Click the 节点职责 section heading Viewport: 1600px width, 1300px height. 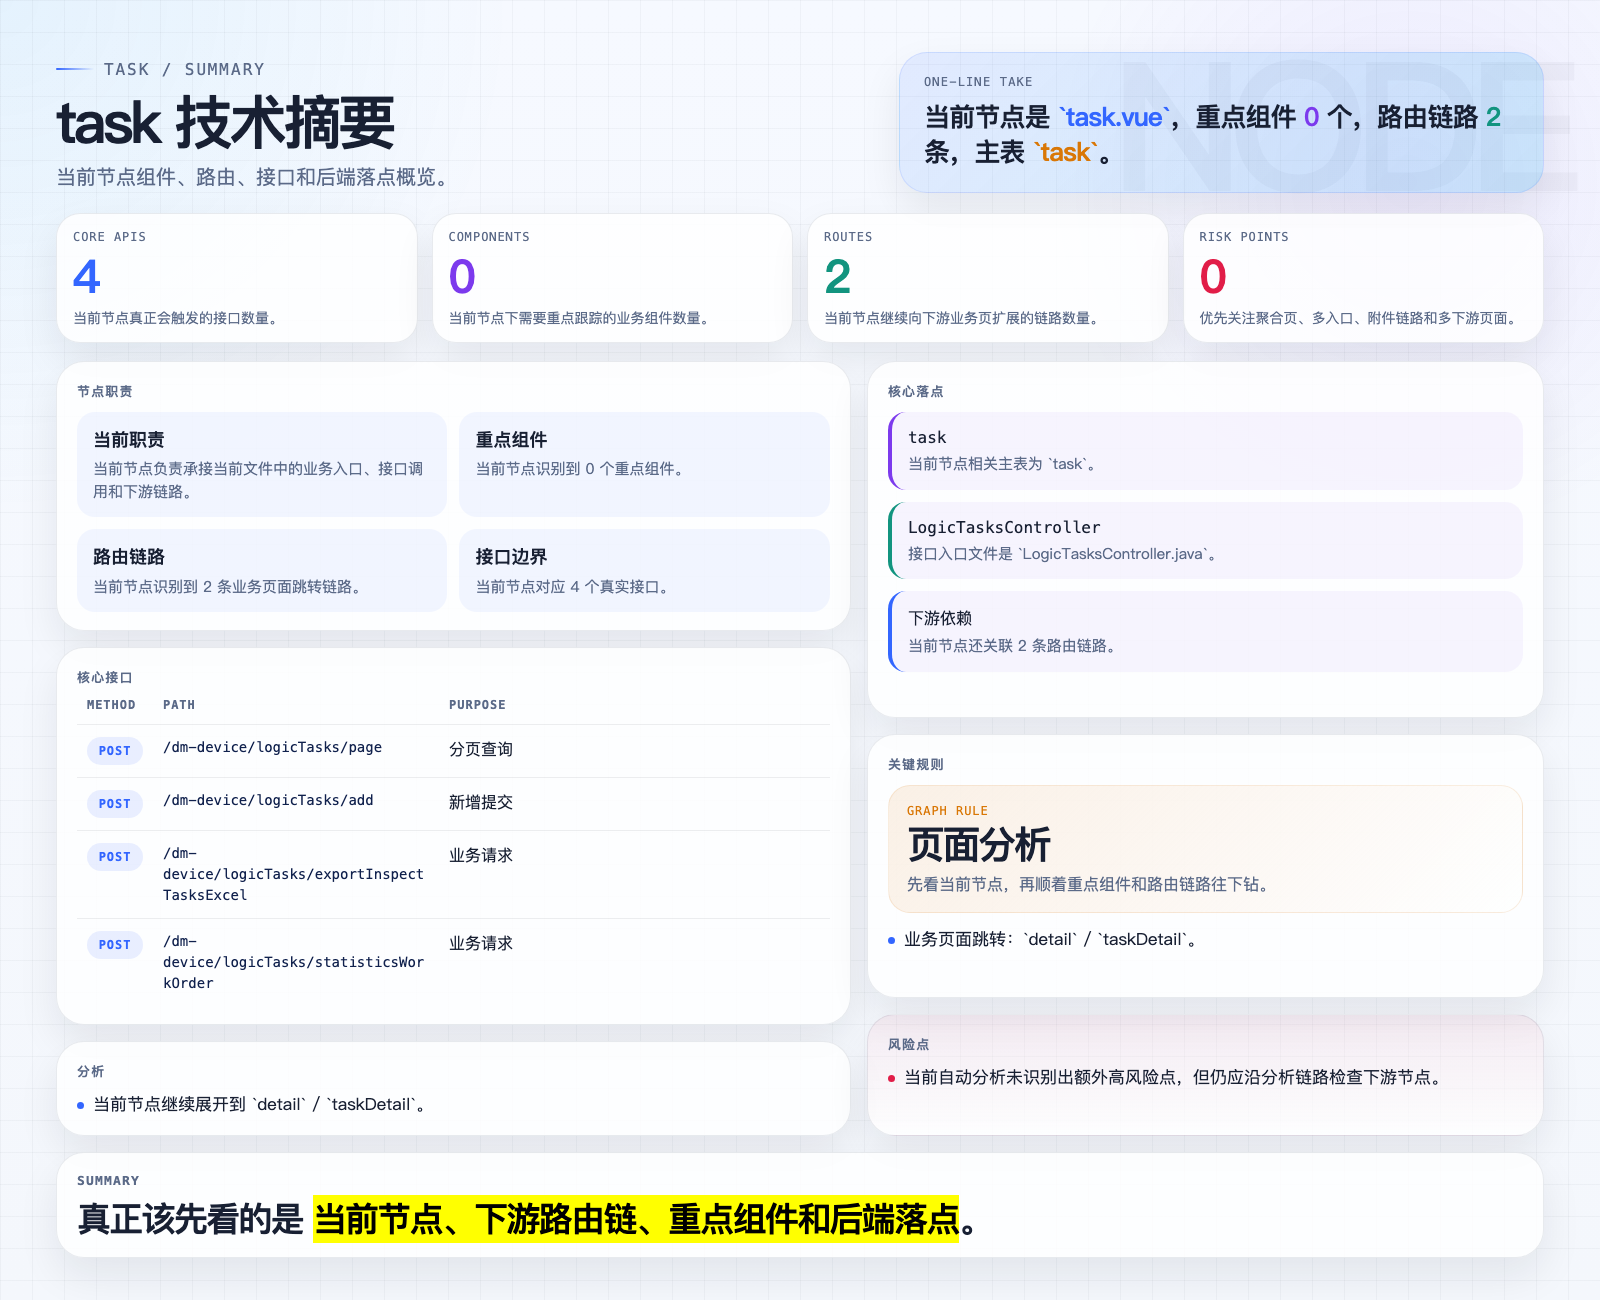pyautogui.click(x=105, y=391)
